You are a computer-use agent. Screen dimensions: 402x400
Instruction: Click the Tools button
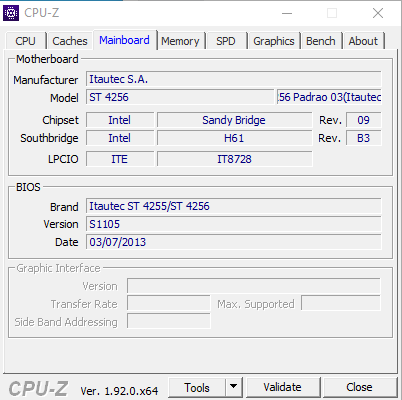(197, 387)
